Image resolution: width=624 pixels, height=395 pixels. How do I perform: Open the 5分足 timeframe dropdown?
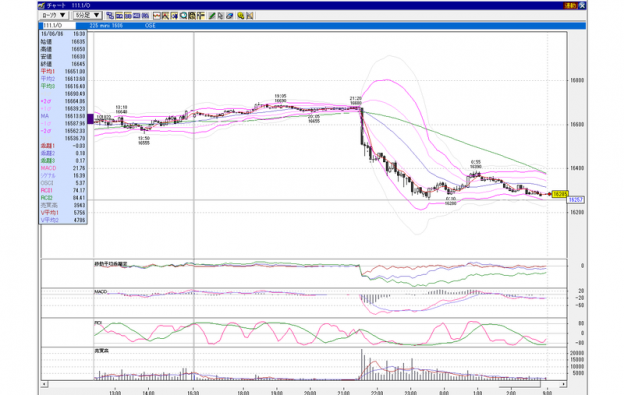88,15
